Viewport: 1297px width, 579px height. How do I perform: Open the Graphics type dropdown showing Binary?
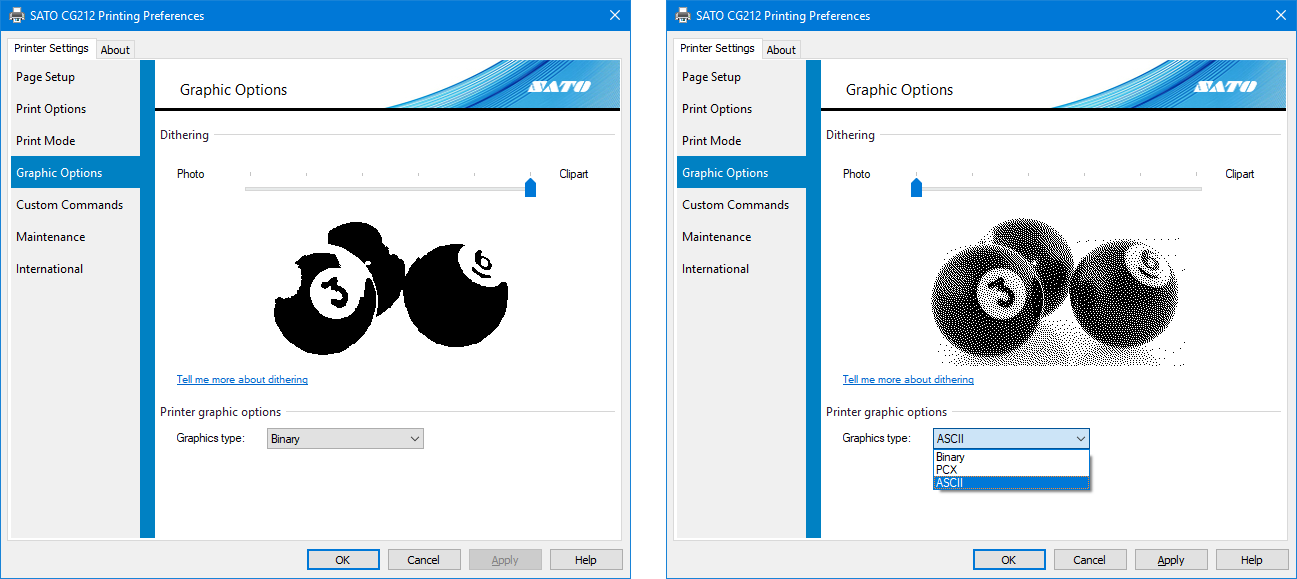[x=346, y=438]
